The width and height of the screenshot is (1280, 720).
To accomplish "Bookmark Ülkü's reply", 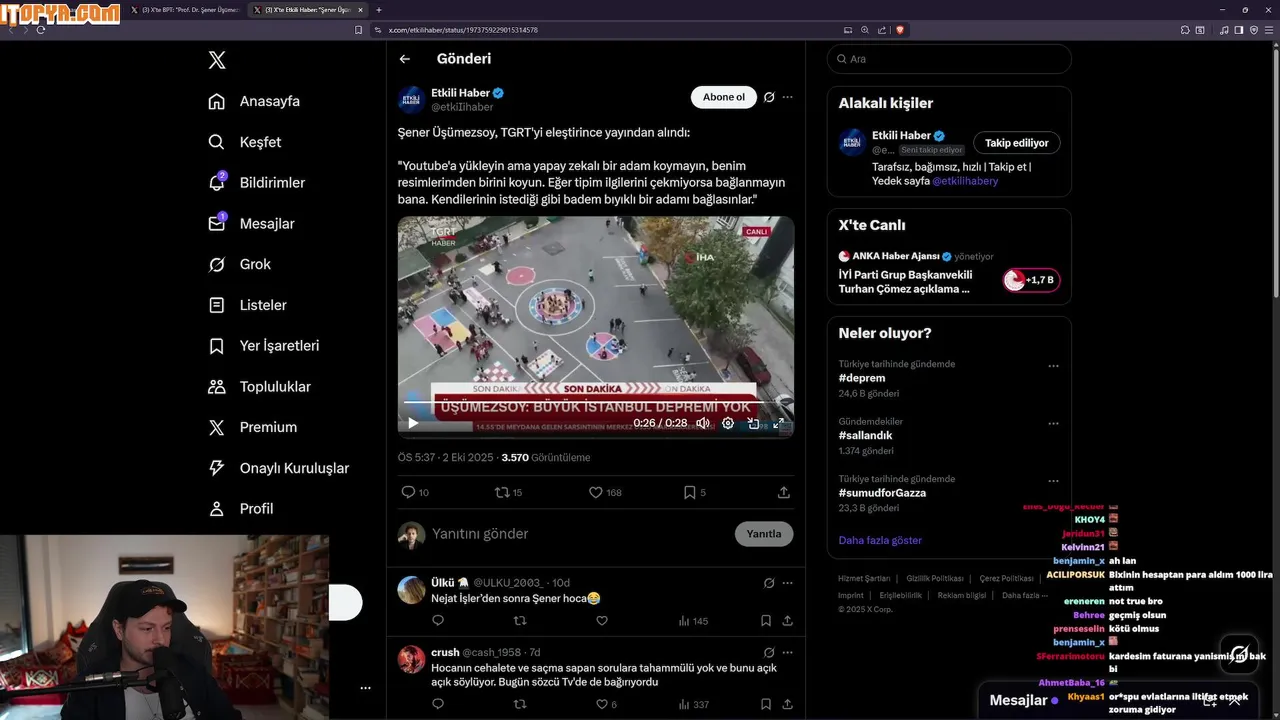I will tap(766, 621).
